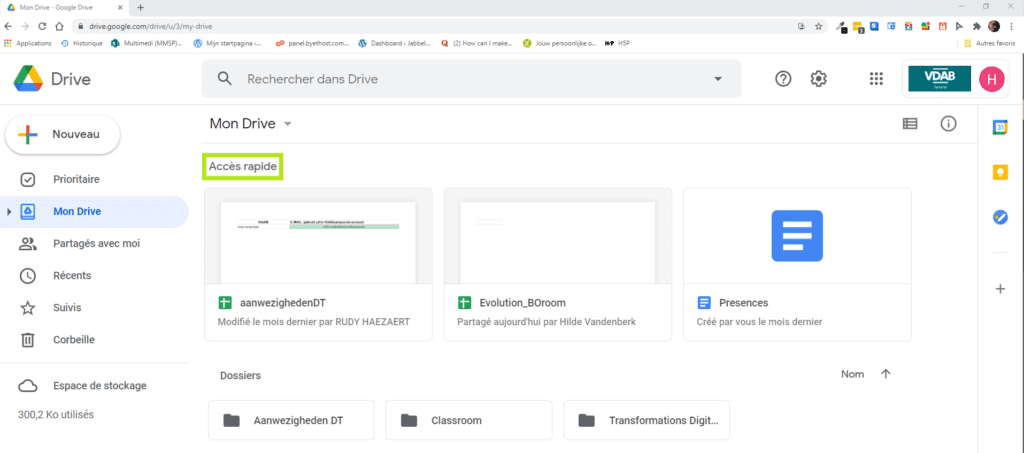The height and width of the screenshot is (453, 1024).
Task: Open the Chrome profile avatar
Action: pyautogui.click(x=994, y=26)
